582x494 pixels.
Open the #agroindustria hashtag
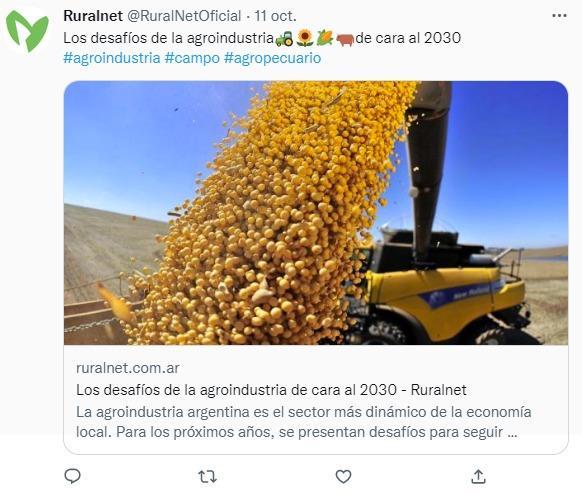coord(112,58)
